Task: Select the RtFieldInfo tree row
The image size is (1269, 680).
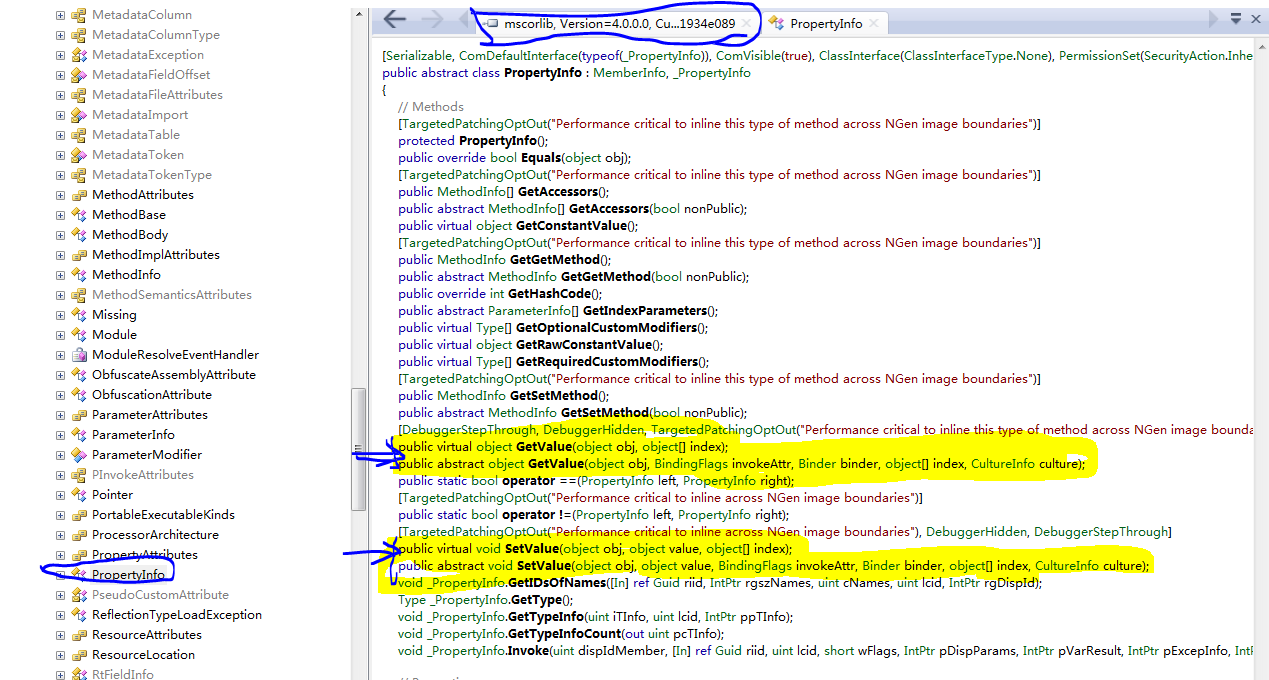Action: coord(123,675)
